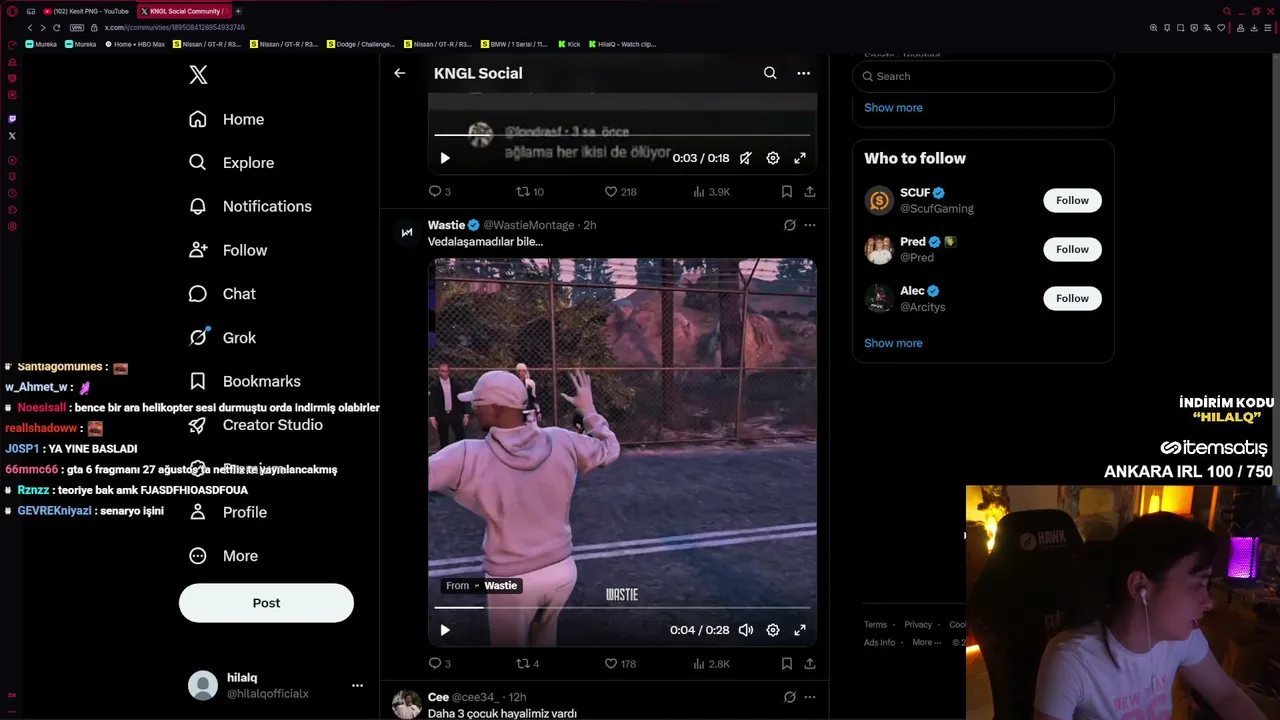
Task: Search within the KNGL Social community
Action: pos(770,73)
